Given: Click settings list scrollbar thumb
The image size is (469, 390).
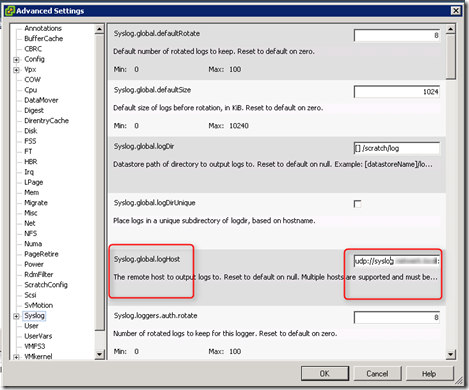Looking at the screenshot, I should (450, 56).
